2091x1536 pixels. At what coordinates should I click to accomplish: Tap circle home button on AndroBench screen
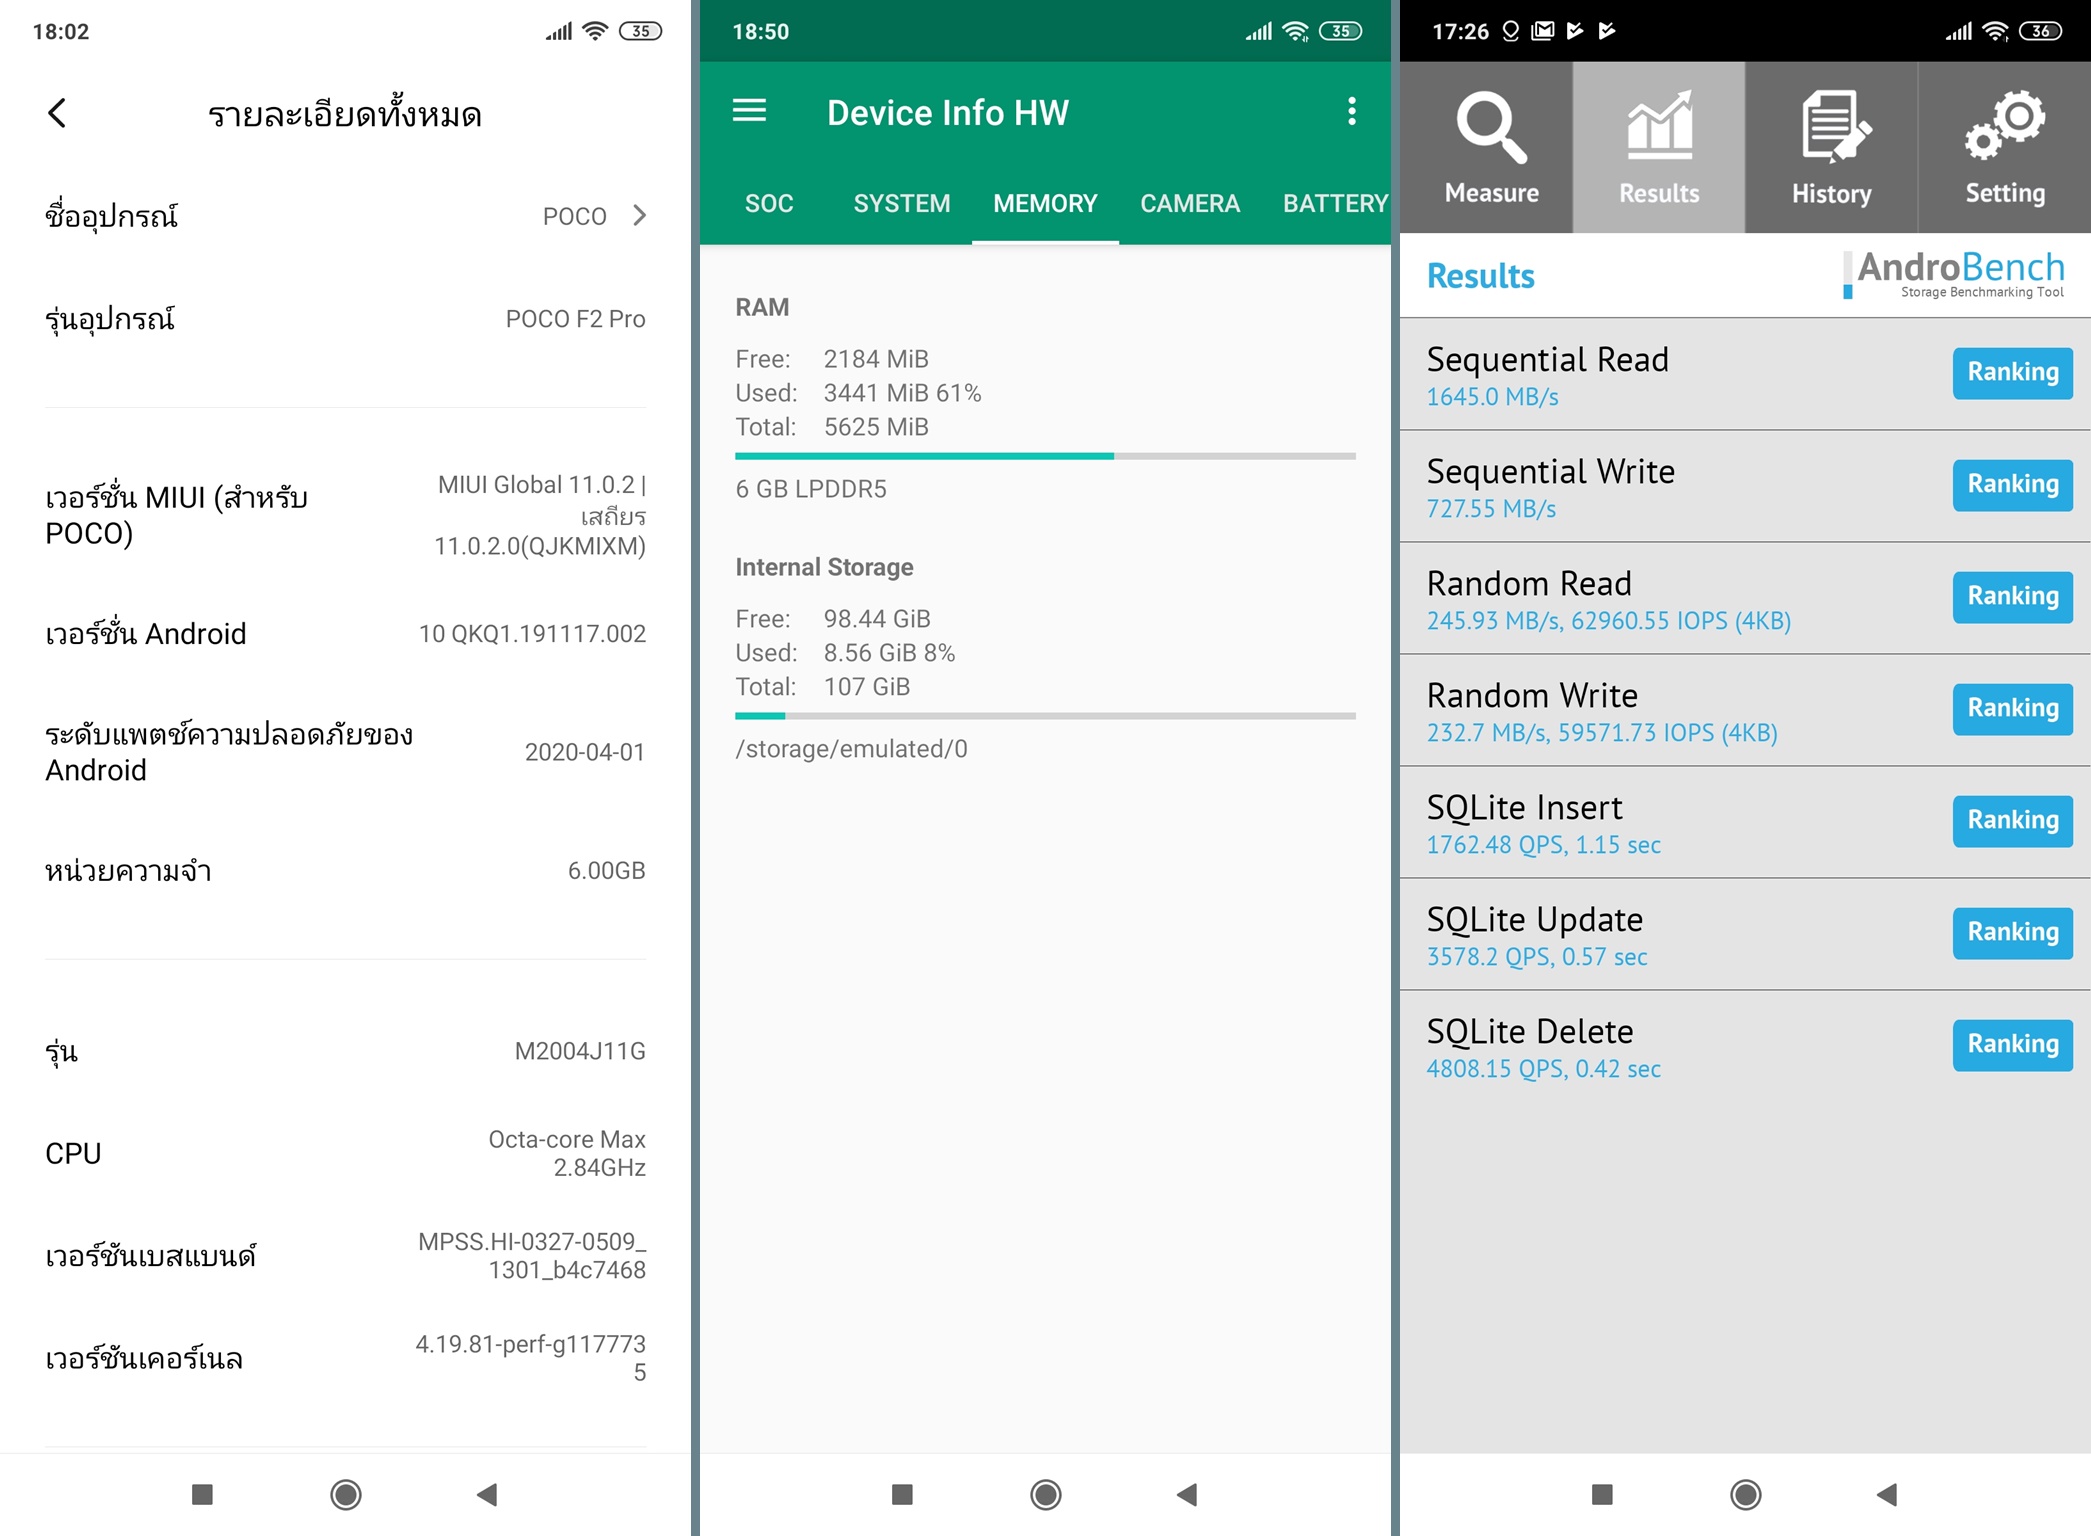tap(1746, 1494)
